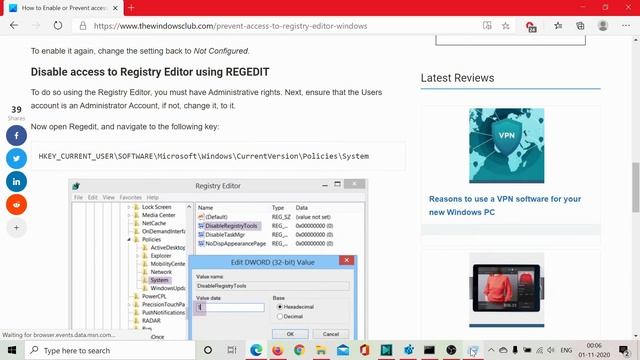
Task: Open browser Settings and more menu
Action: click(626, 25)
